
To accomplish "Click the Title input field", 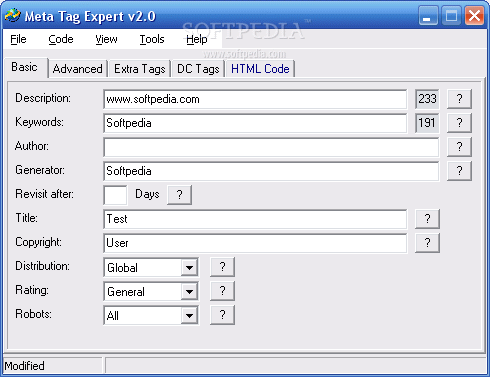I will [255, 219].
